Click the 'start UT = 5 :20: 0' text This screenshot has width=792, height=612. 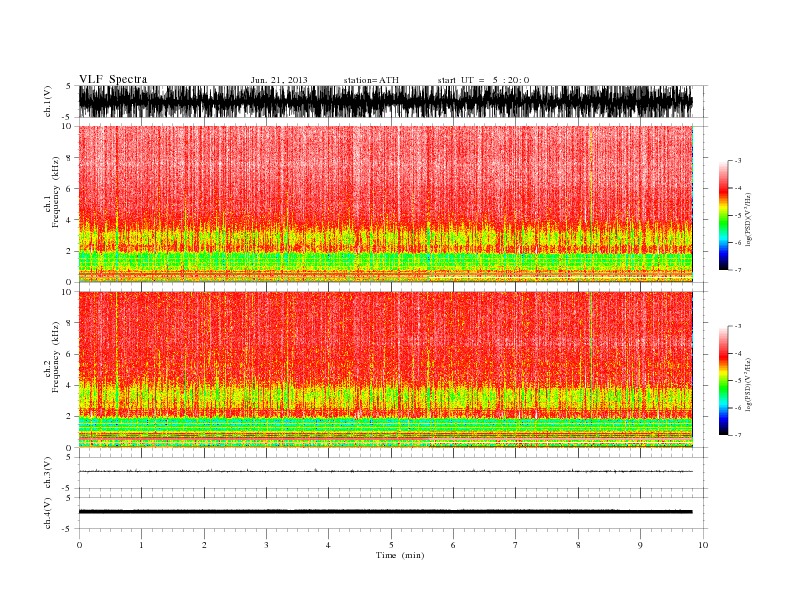[483, 80]
